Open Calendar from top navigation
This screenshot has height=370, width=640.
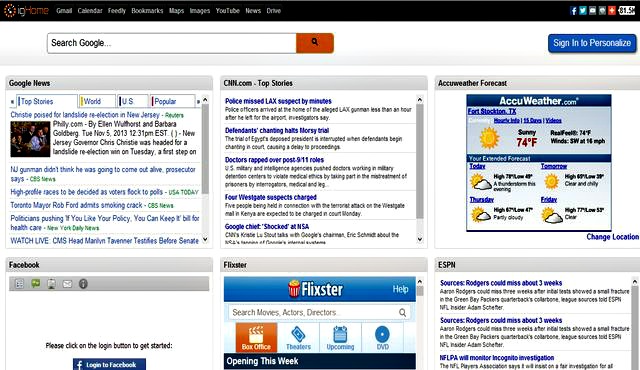point(90,11)
